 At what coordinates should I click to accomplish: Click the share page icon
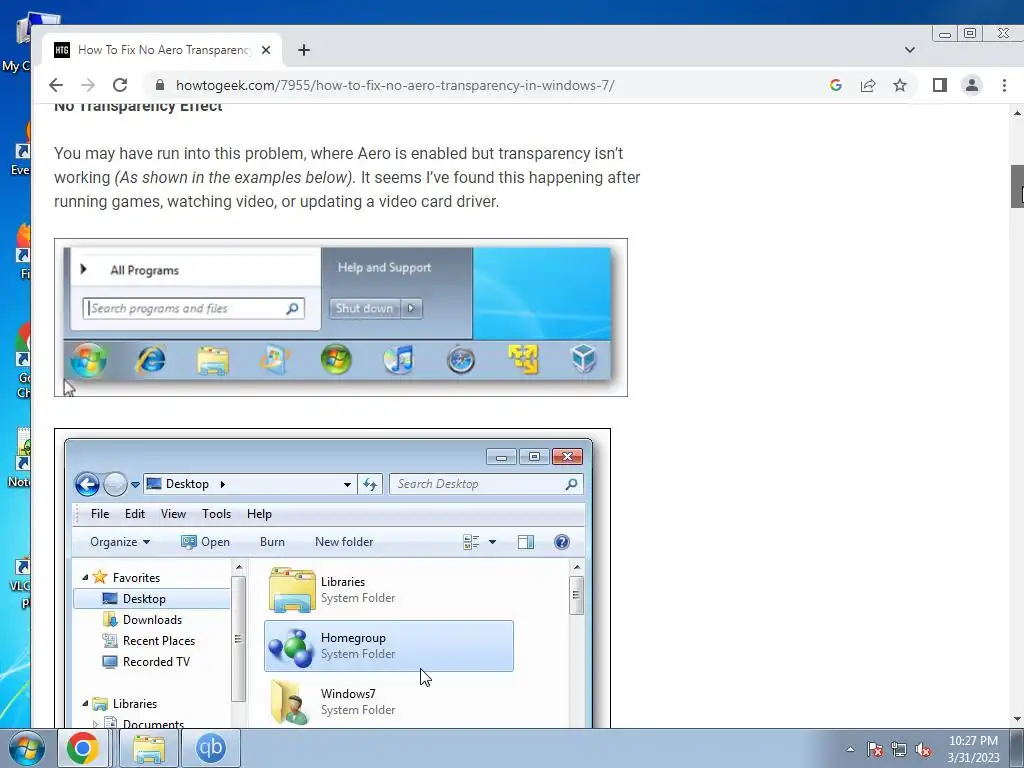point(868,85)
